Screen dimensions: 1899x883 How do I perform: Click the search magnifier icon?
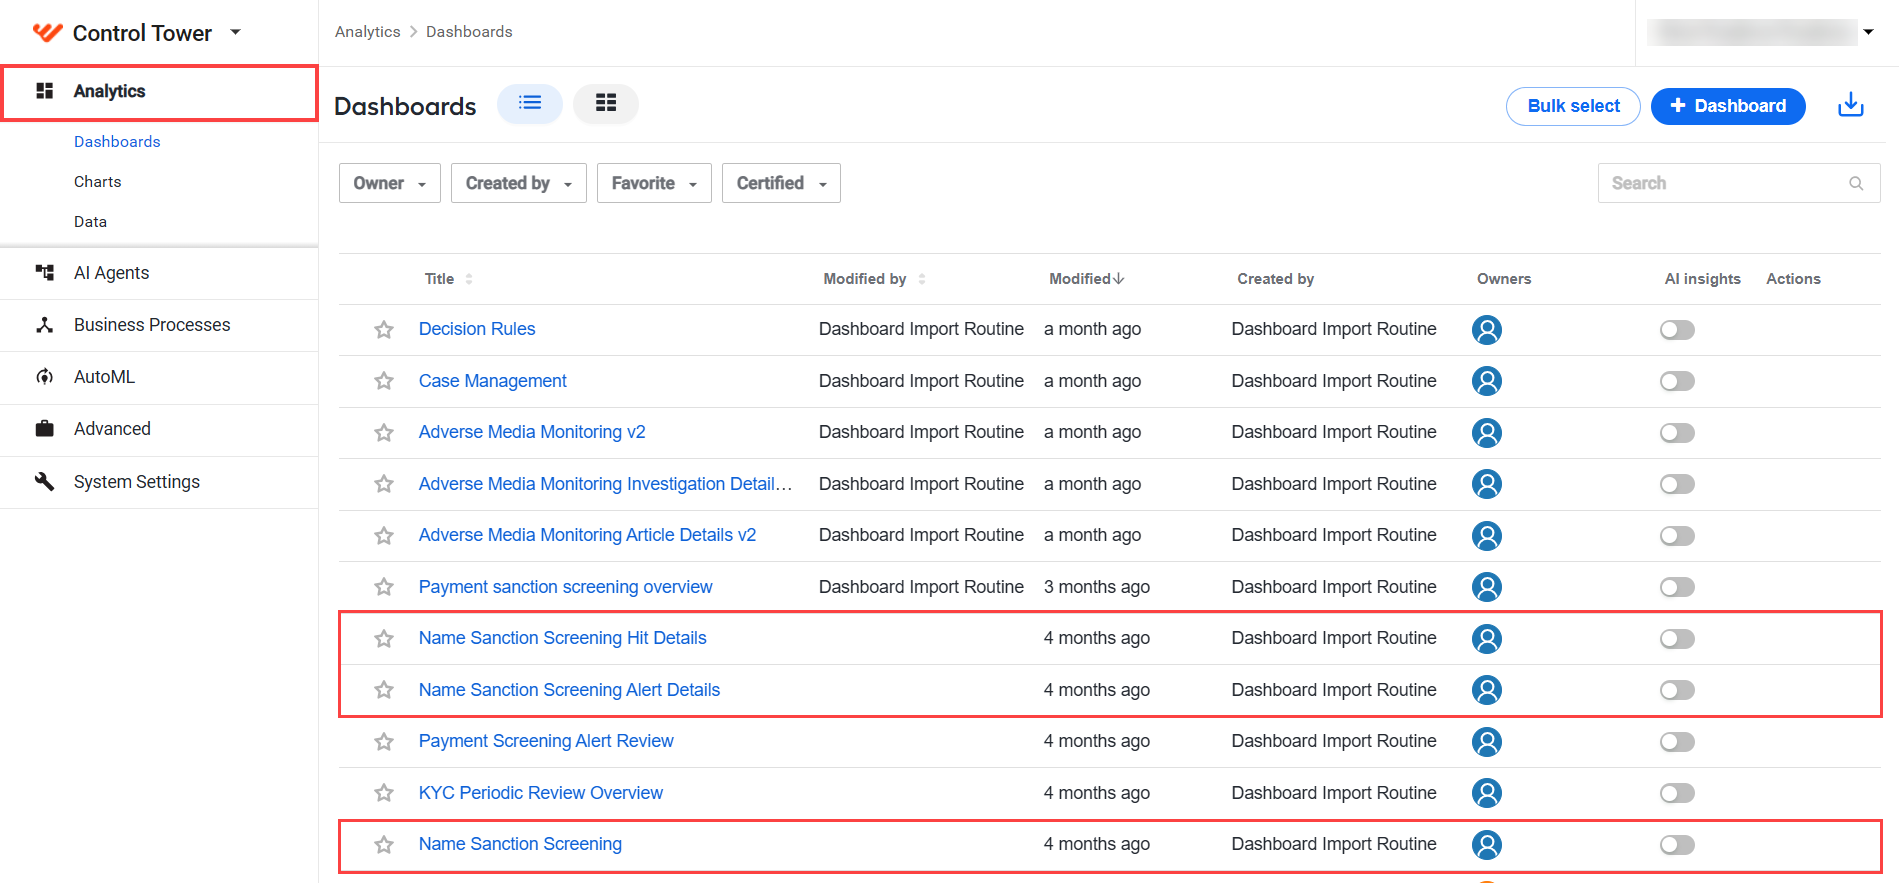1856,183
